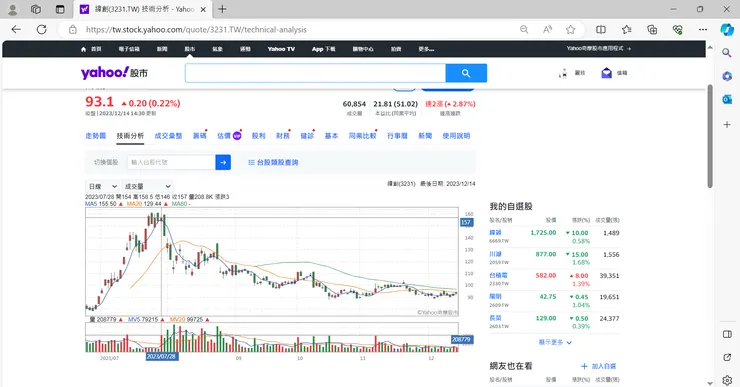The width and height of the screenshot is (740, 387).
Task: Click the 2023/07/28 date marker on chart
Action: (x=162, y=357)
